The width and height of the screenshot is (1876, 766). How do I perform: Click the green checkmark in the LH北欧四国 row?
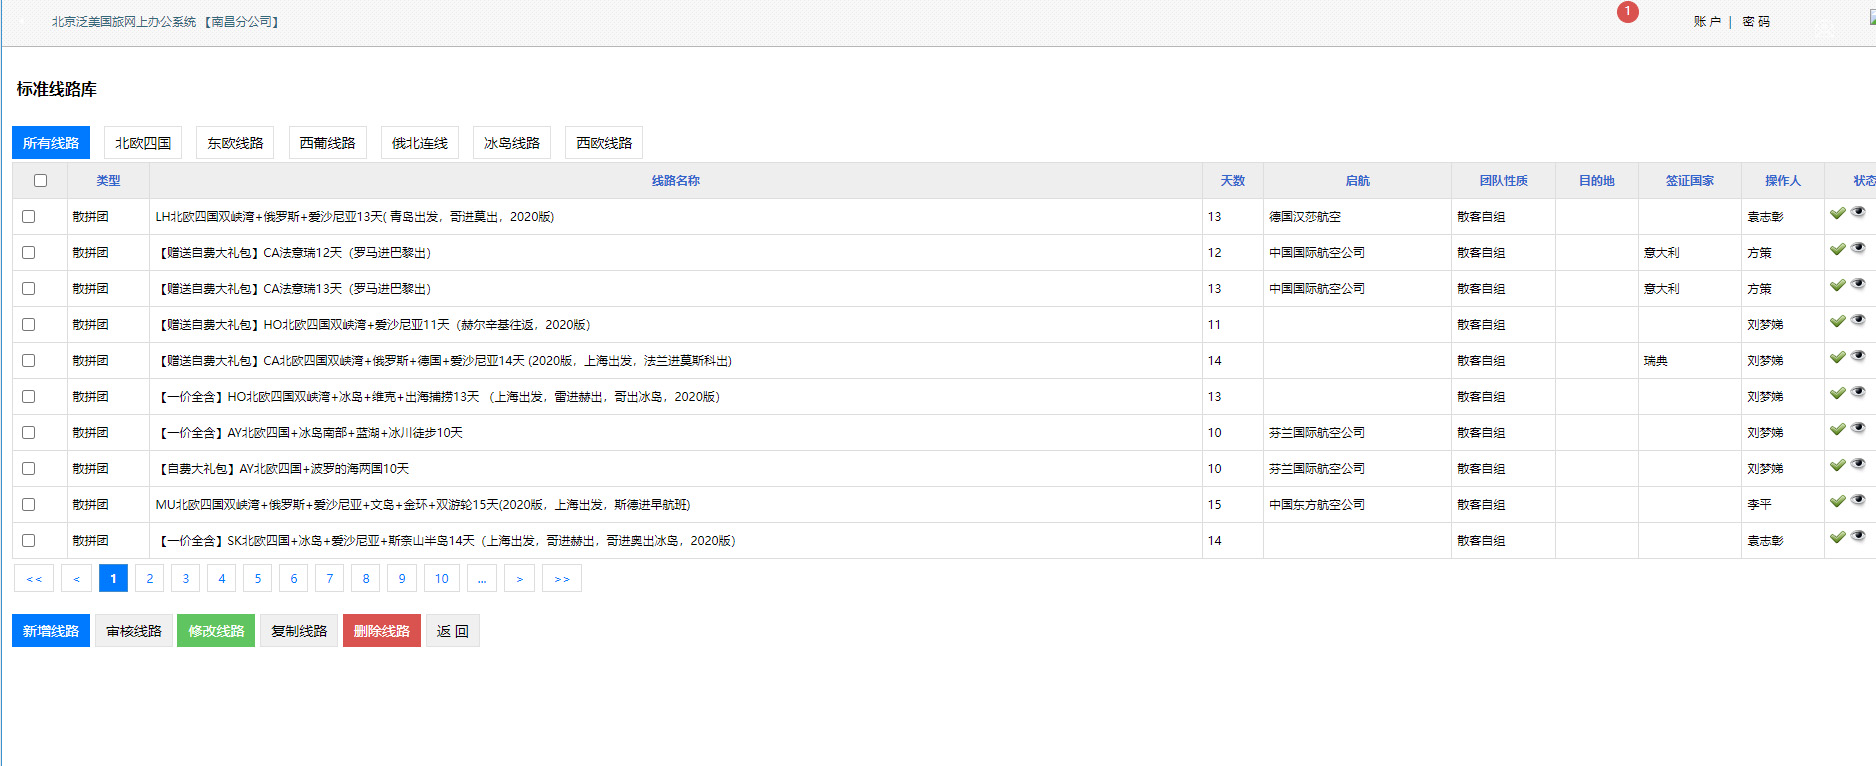(x=1838, y=213)
